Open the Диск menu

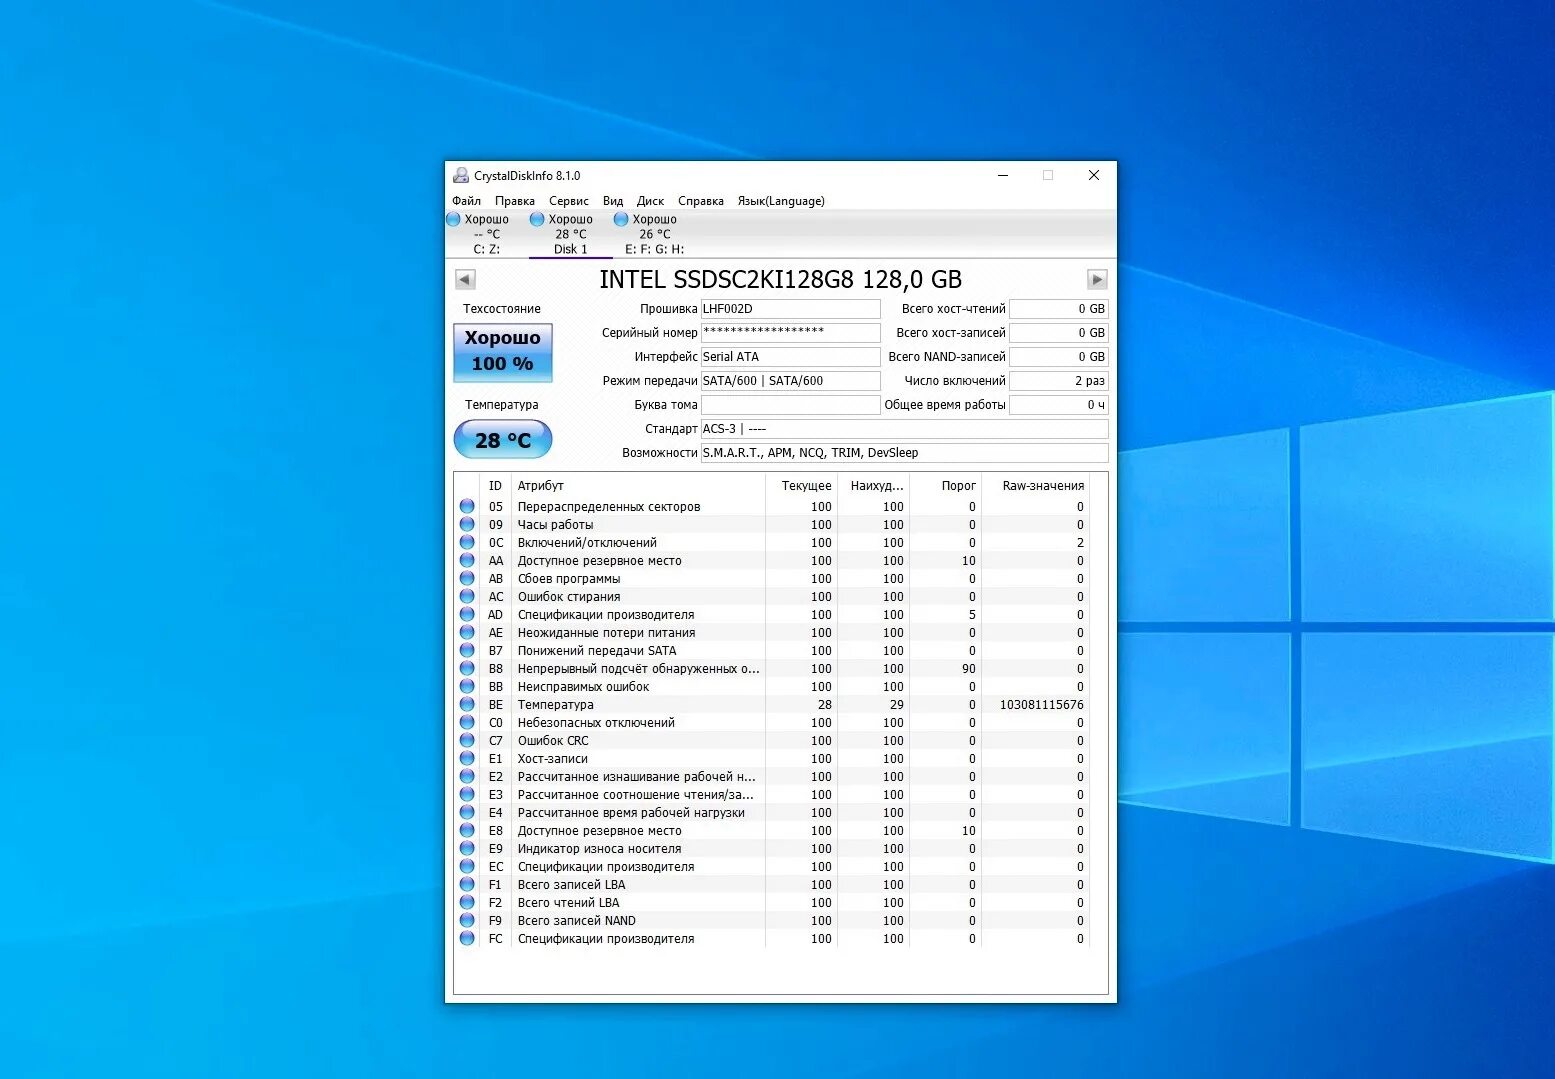coord(650,201)
